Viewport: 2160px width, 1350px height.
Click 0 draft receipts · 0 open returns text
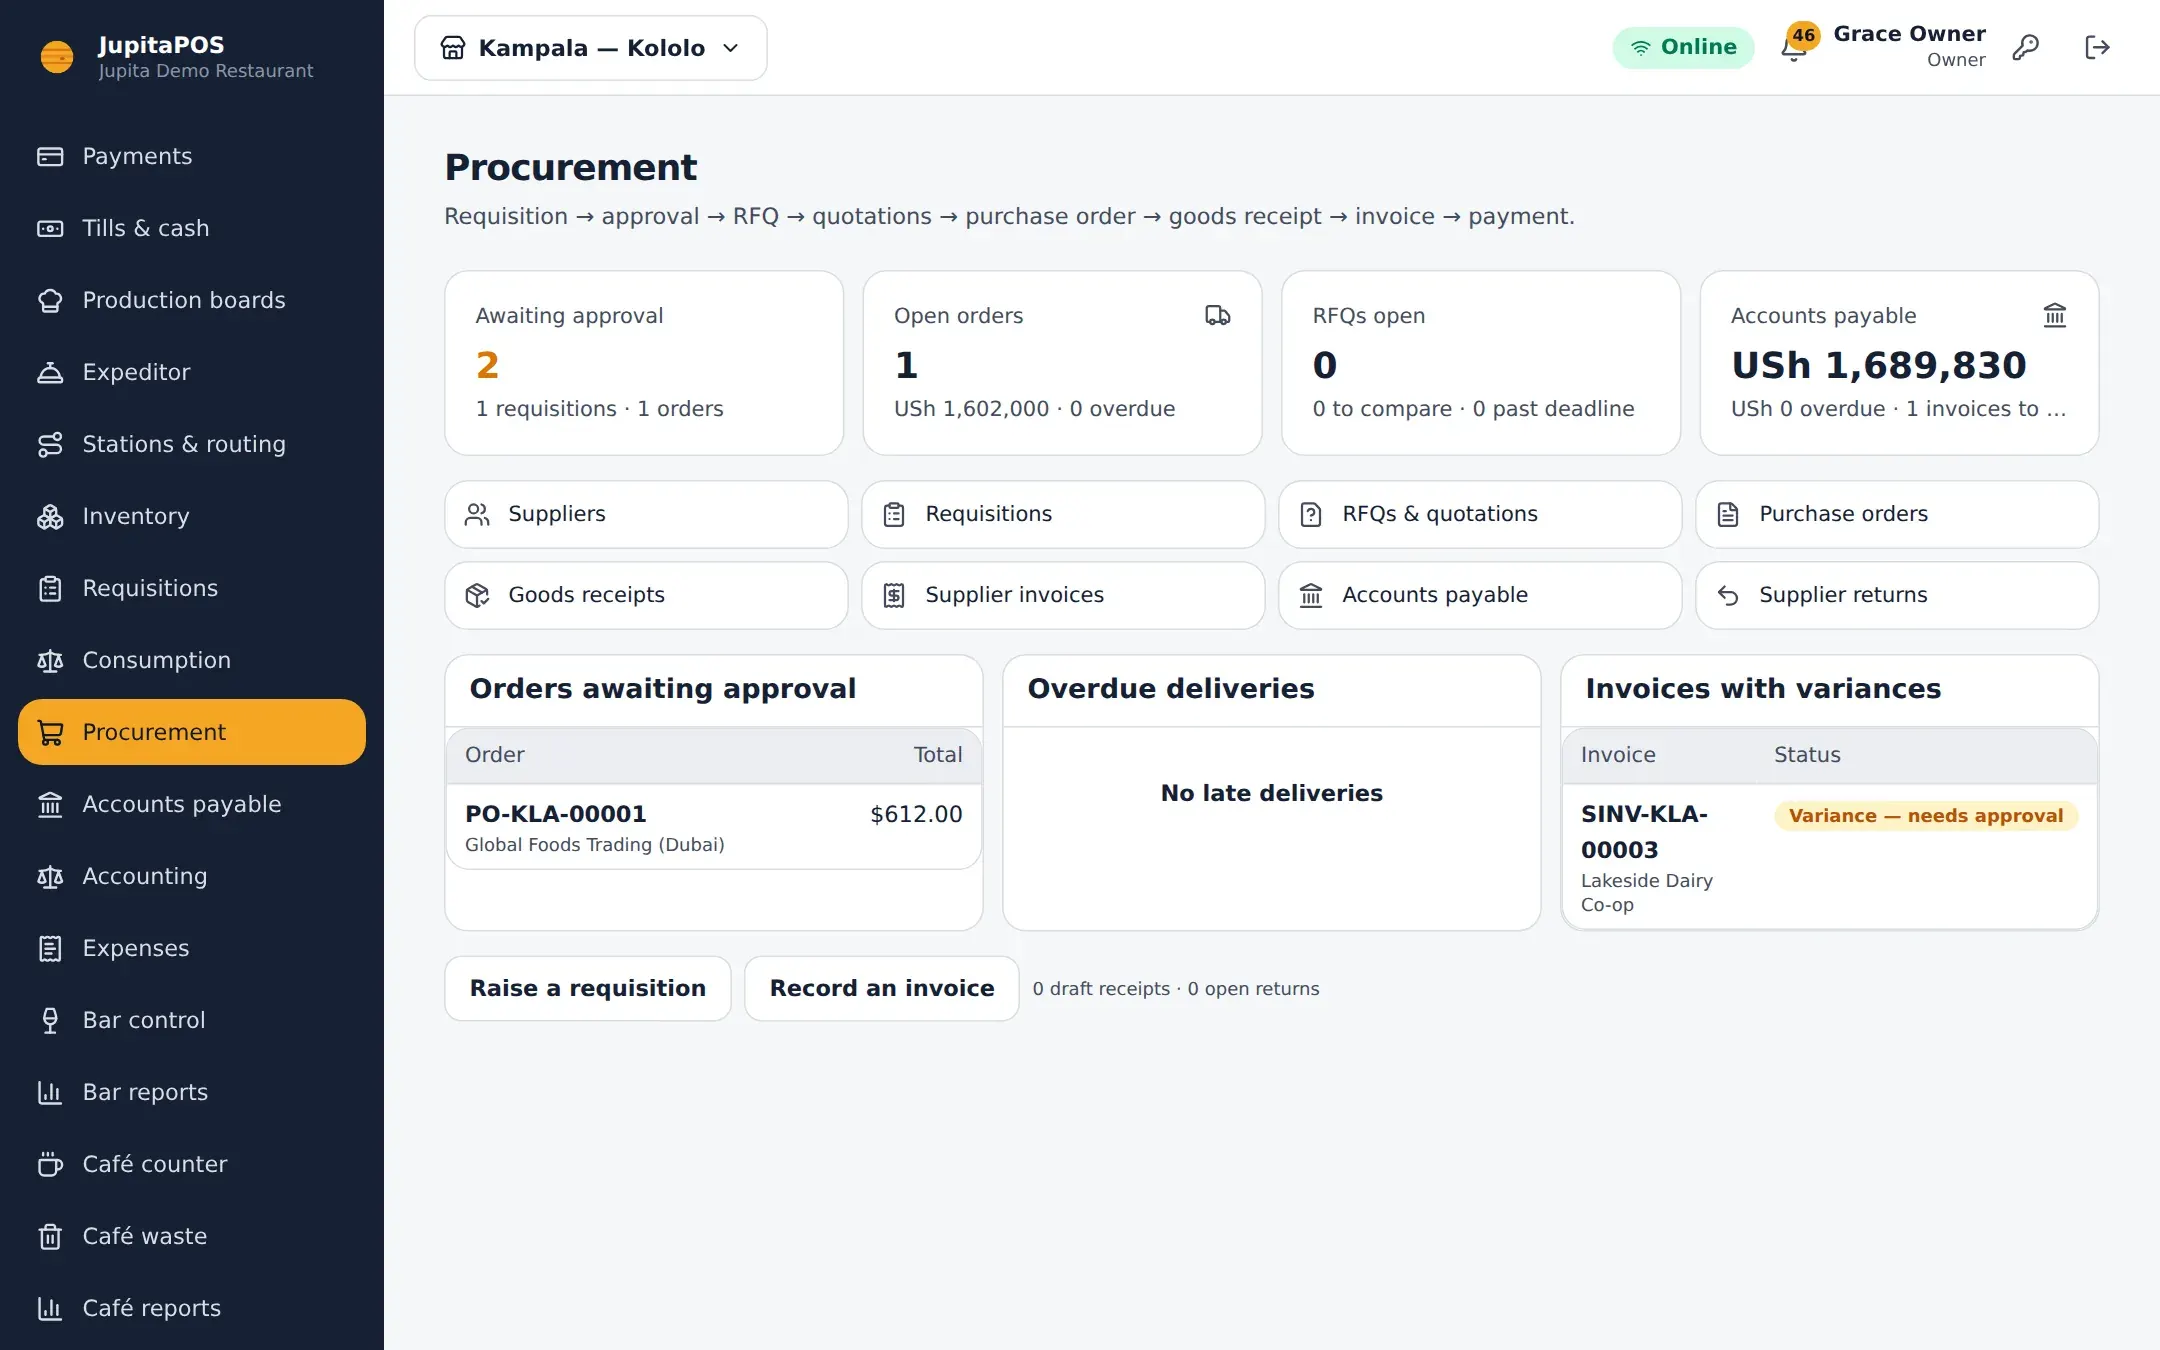point(1176,989)
